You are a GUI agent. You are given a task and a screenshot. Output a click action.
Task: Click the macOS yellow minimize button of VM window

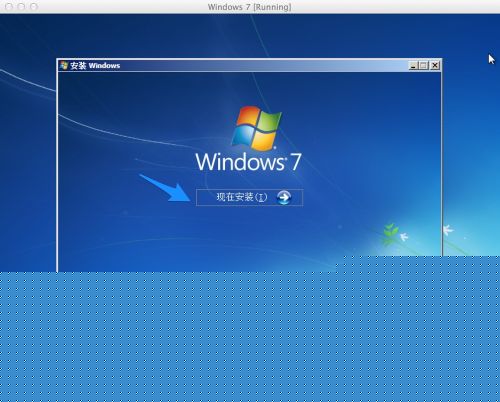(x=21, y=6)
